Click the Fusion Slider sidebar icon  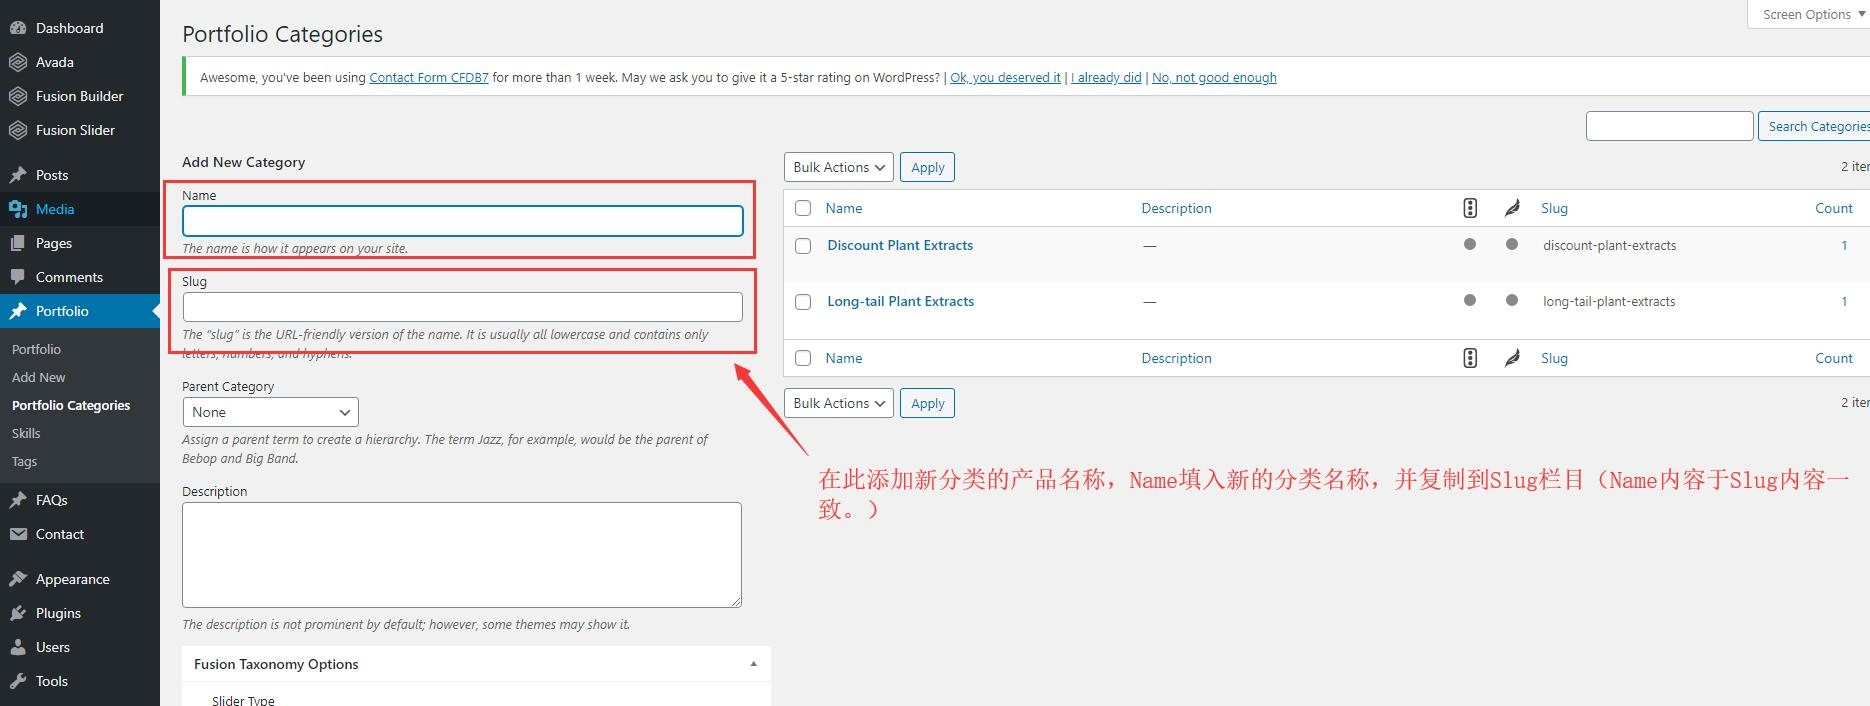[18, 130]
